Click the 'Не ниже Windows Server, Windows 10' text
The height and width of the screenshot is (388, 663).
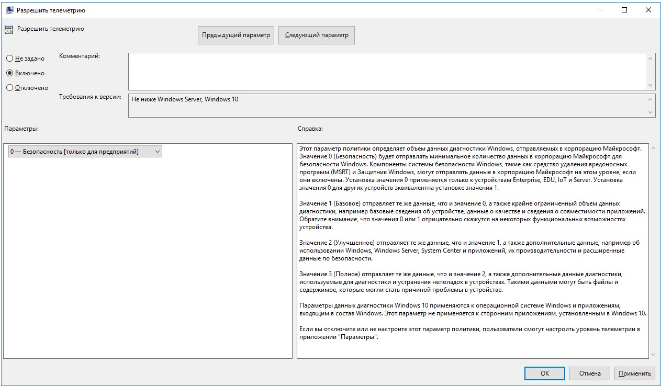pyautogui.click(x=185, y=99)
